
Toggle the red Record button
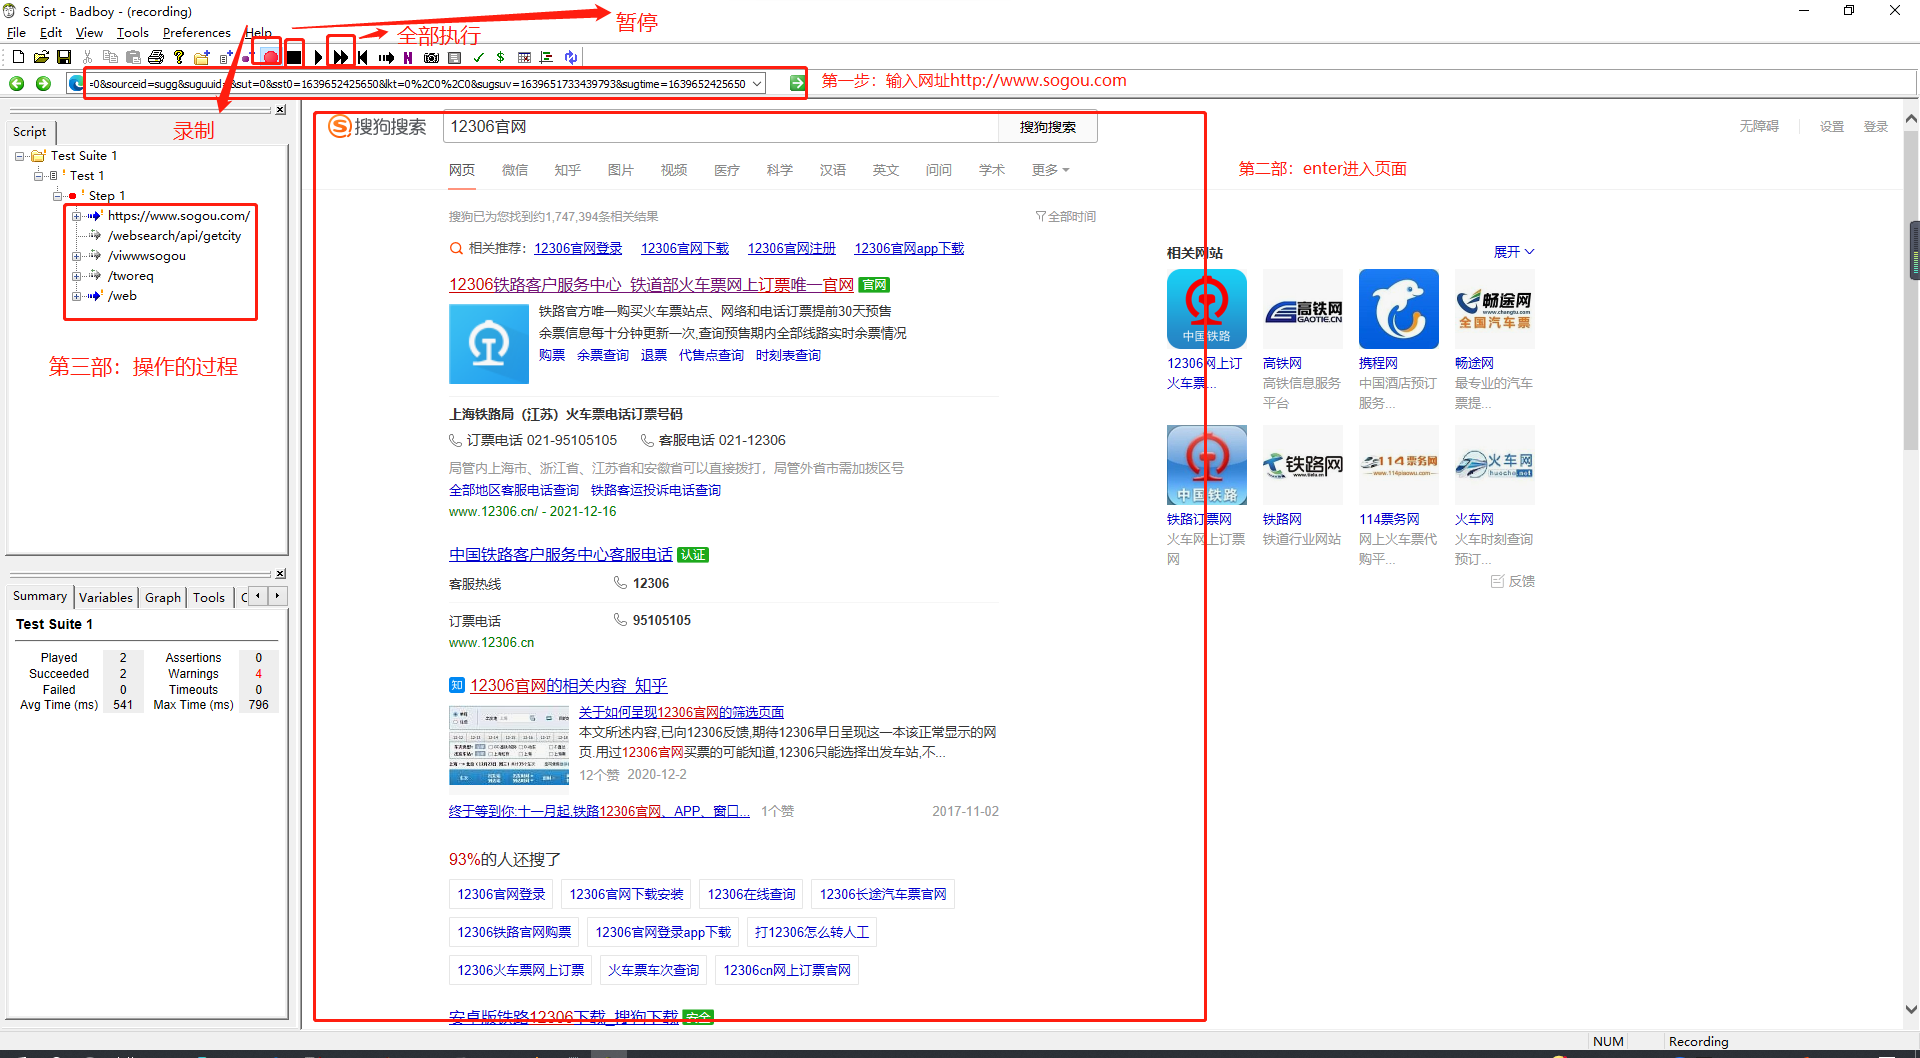point(271,57)
